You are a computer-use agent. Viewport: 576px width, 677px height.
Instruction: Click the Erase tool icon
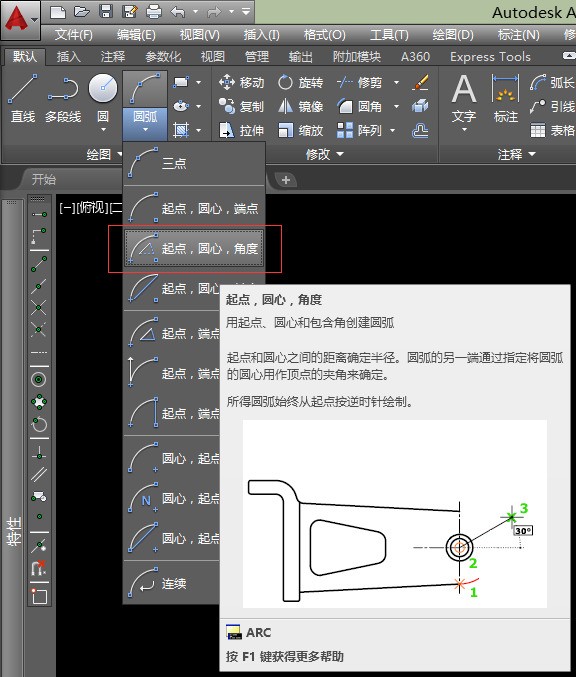[420, 82]
